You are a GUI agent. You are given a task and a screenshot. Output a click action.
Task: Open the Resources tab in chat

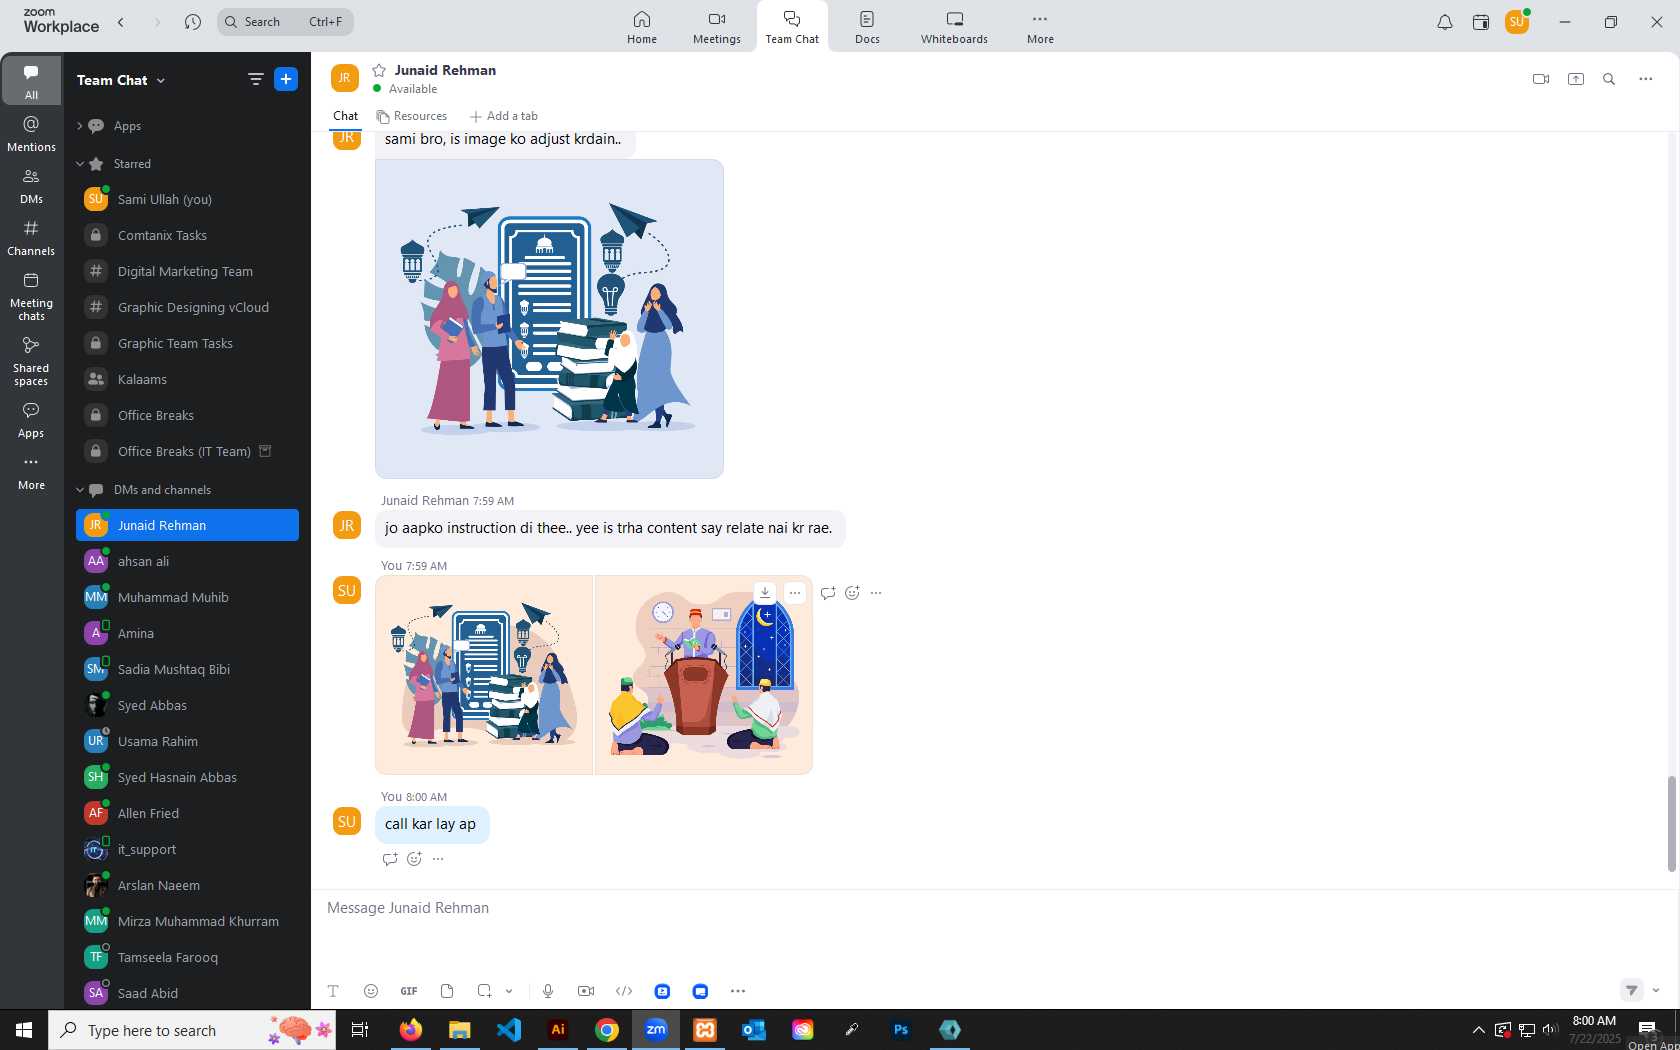point(412,116)
